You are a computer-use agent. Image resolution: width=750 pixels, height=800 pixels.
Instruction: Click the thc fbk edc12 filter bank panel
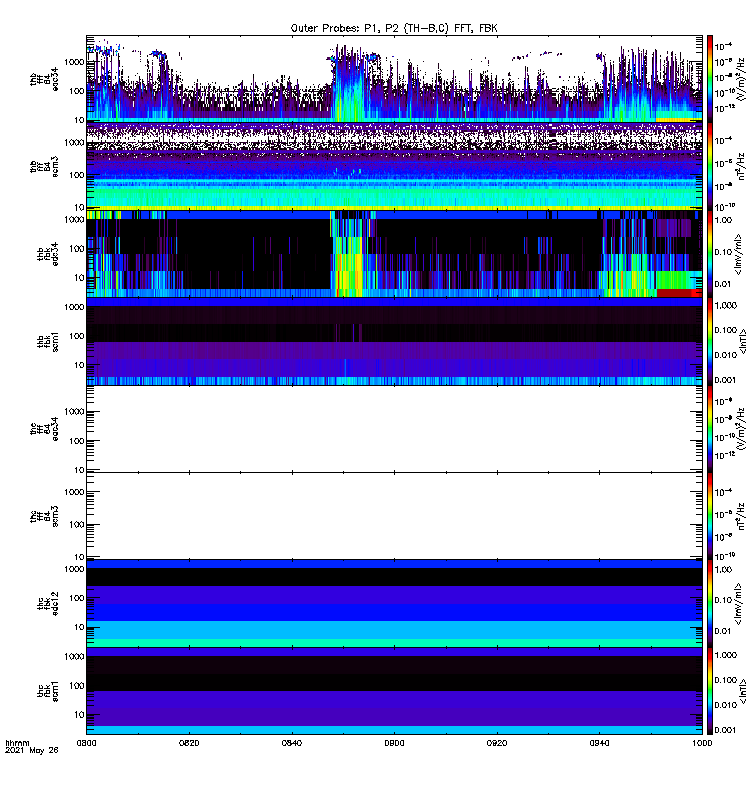(394, 604)
